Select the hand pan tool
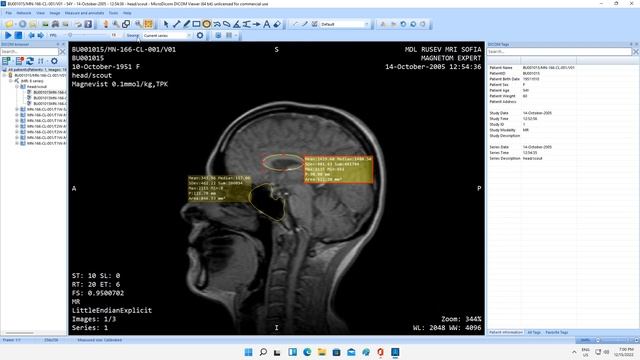The image size is (640, 360). coord(106,24)
